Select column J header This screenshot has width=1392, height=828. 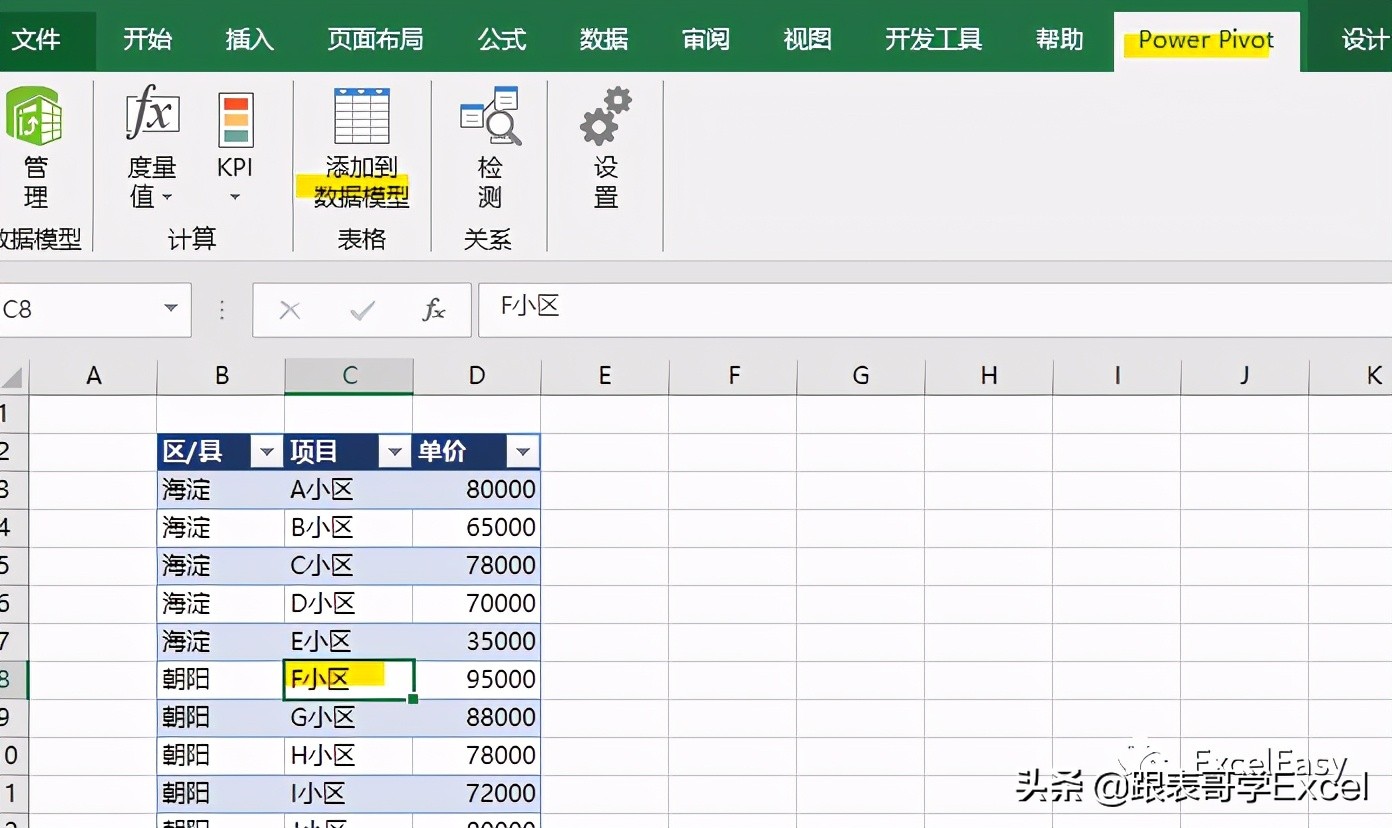pos(1245,376)
